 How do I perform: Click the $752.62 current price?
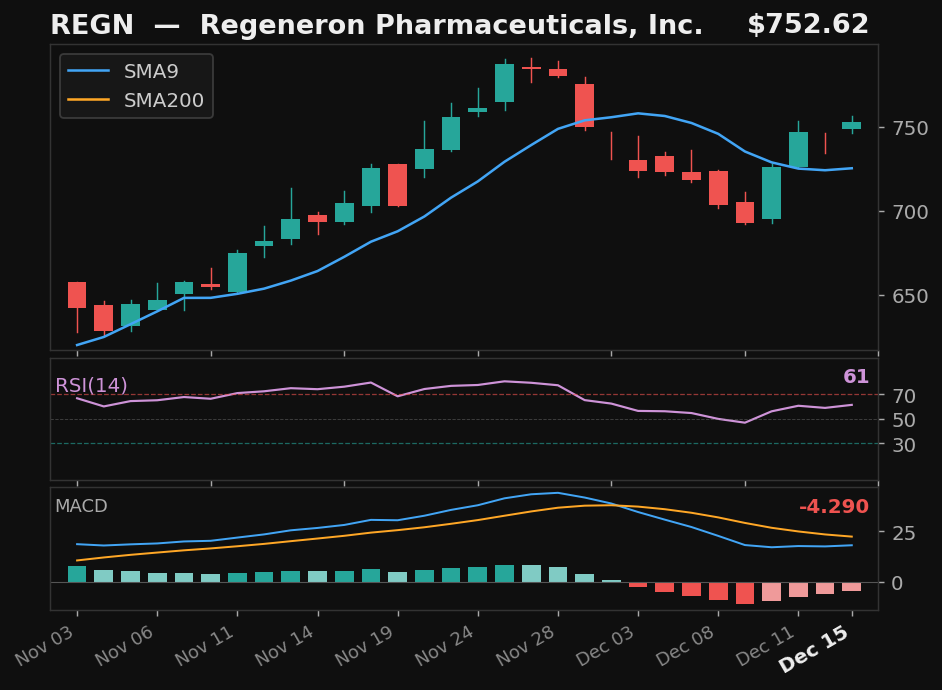tap(808, 25)
